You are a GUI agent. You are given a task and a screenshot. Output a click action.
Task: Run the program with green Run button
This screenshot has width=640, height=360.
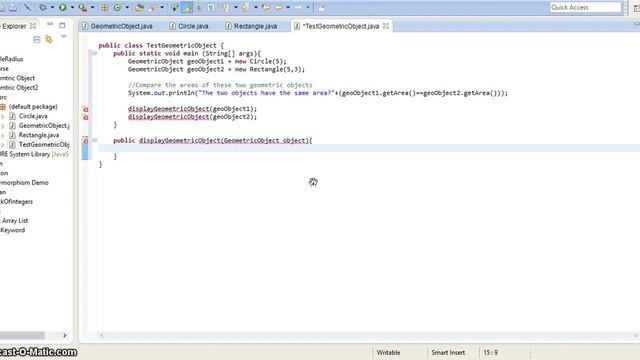[x=62, y=7]
